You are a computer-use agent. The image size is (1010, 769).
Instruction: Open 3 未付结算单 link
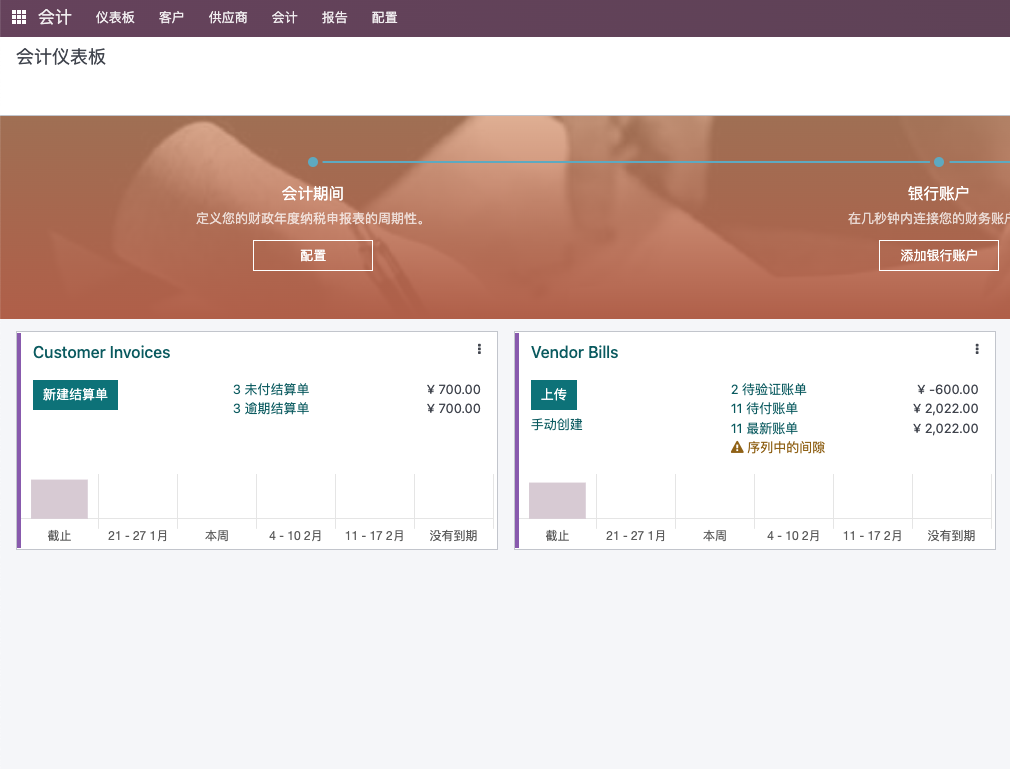point(271,390)
